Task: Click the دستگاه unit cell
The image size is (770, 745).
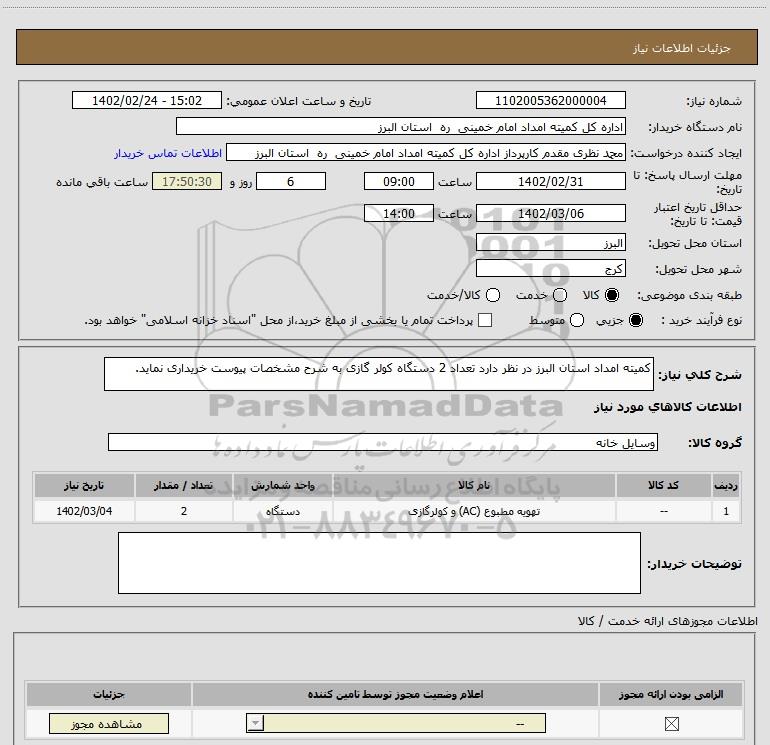Action: point(283,511)
